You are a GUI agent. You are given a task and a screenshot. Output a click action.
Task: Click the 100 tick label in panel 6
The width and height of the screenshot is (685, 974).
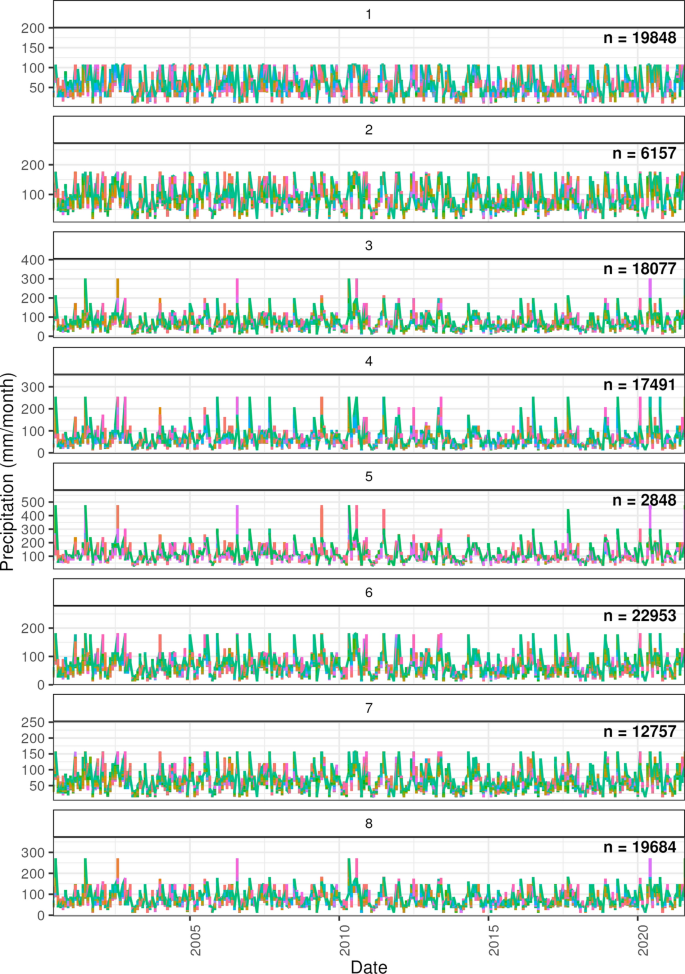33,657
